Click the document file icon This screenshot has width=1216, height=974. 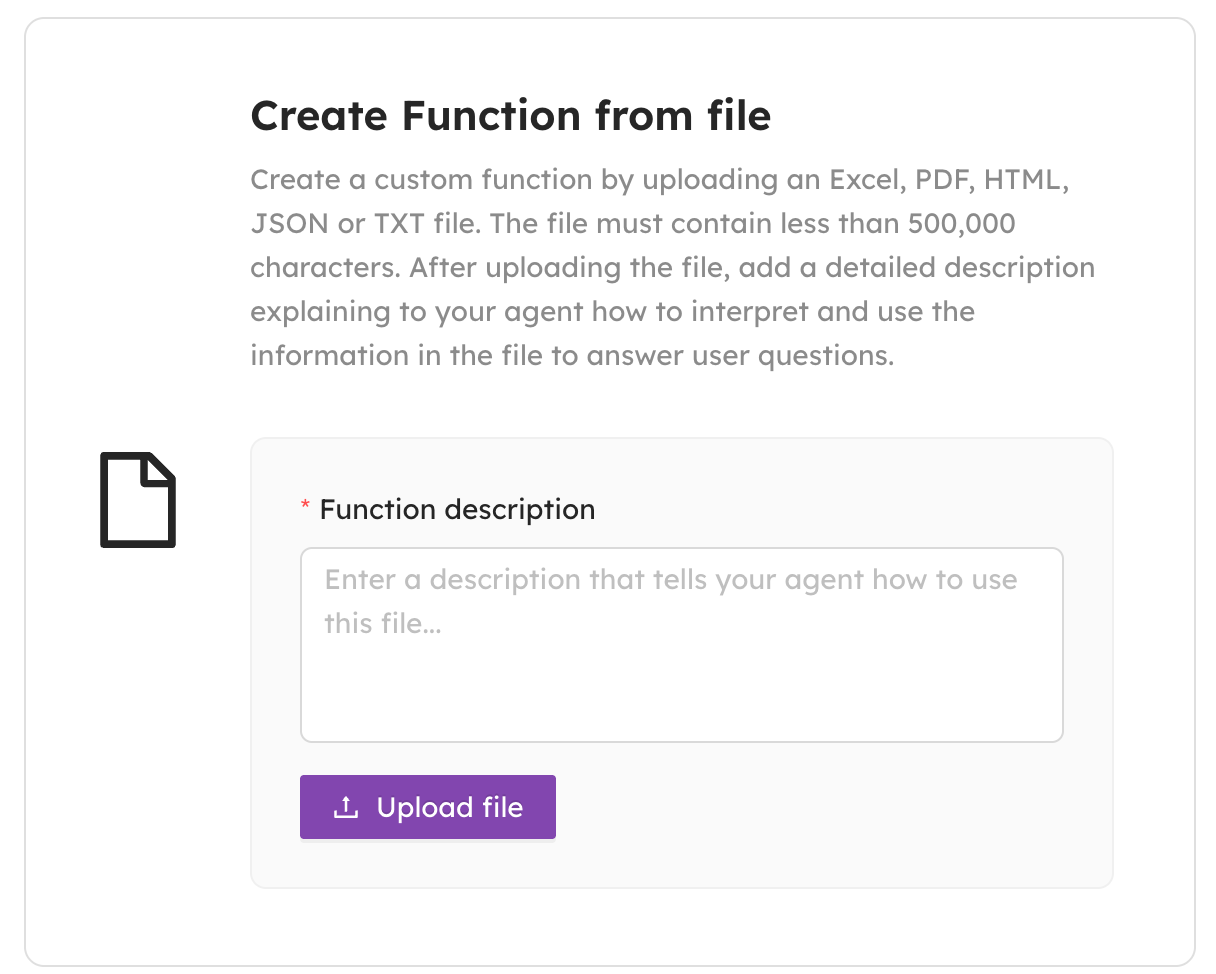tap(138, 500)
